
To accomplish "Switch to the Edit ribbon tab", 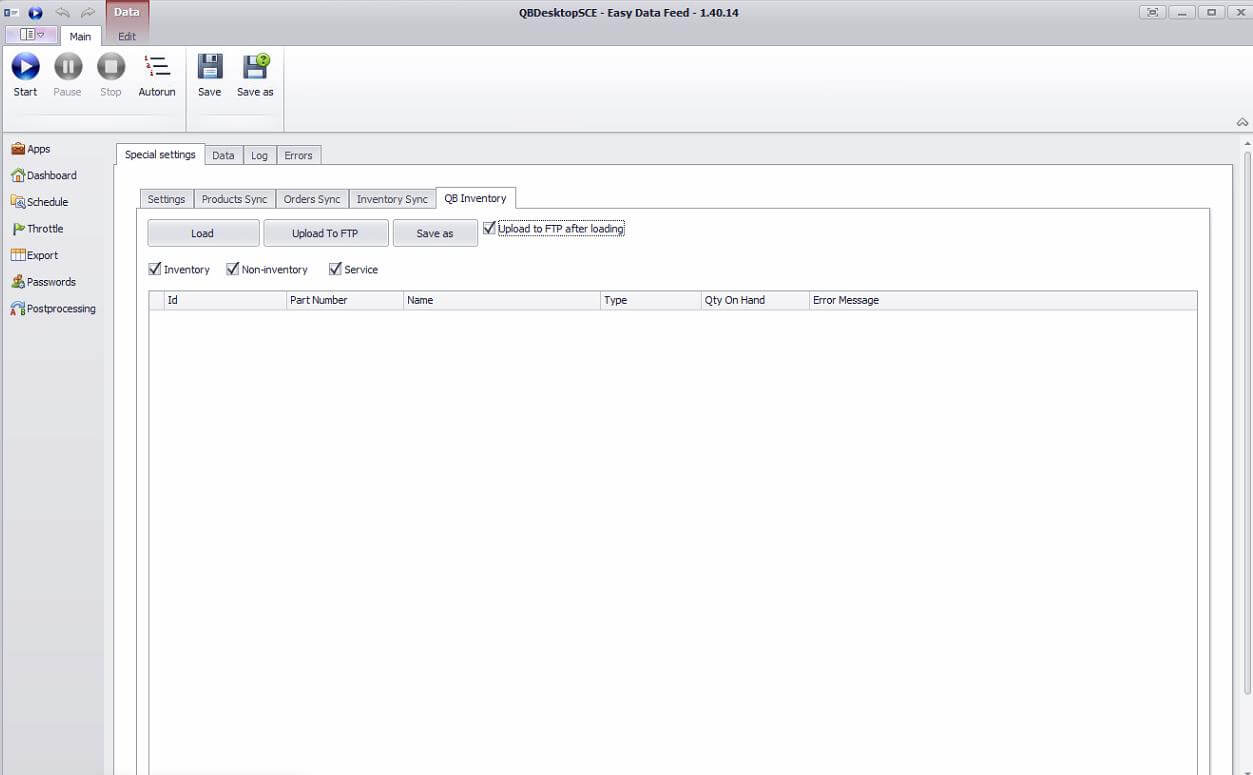I will pos(127,36).
